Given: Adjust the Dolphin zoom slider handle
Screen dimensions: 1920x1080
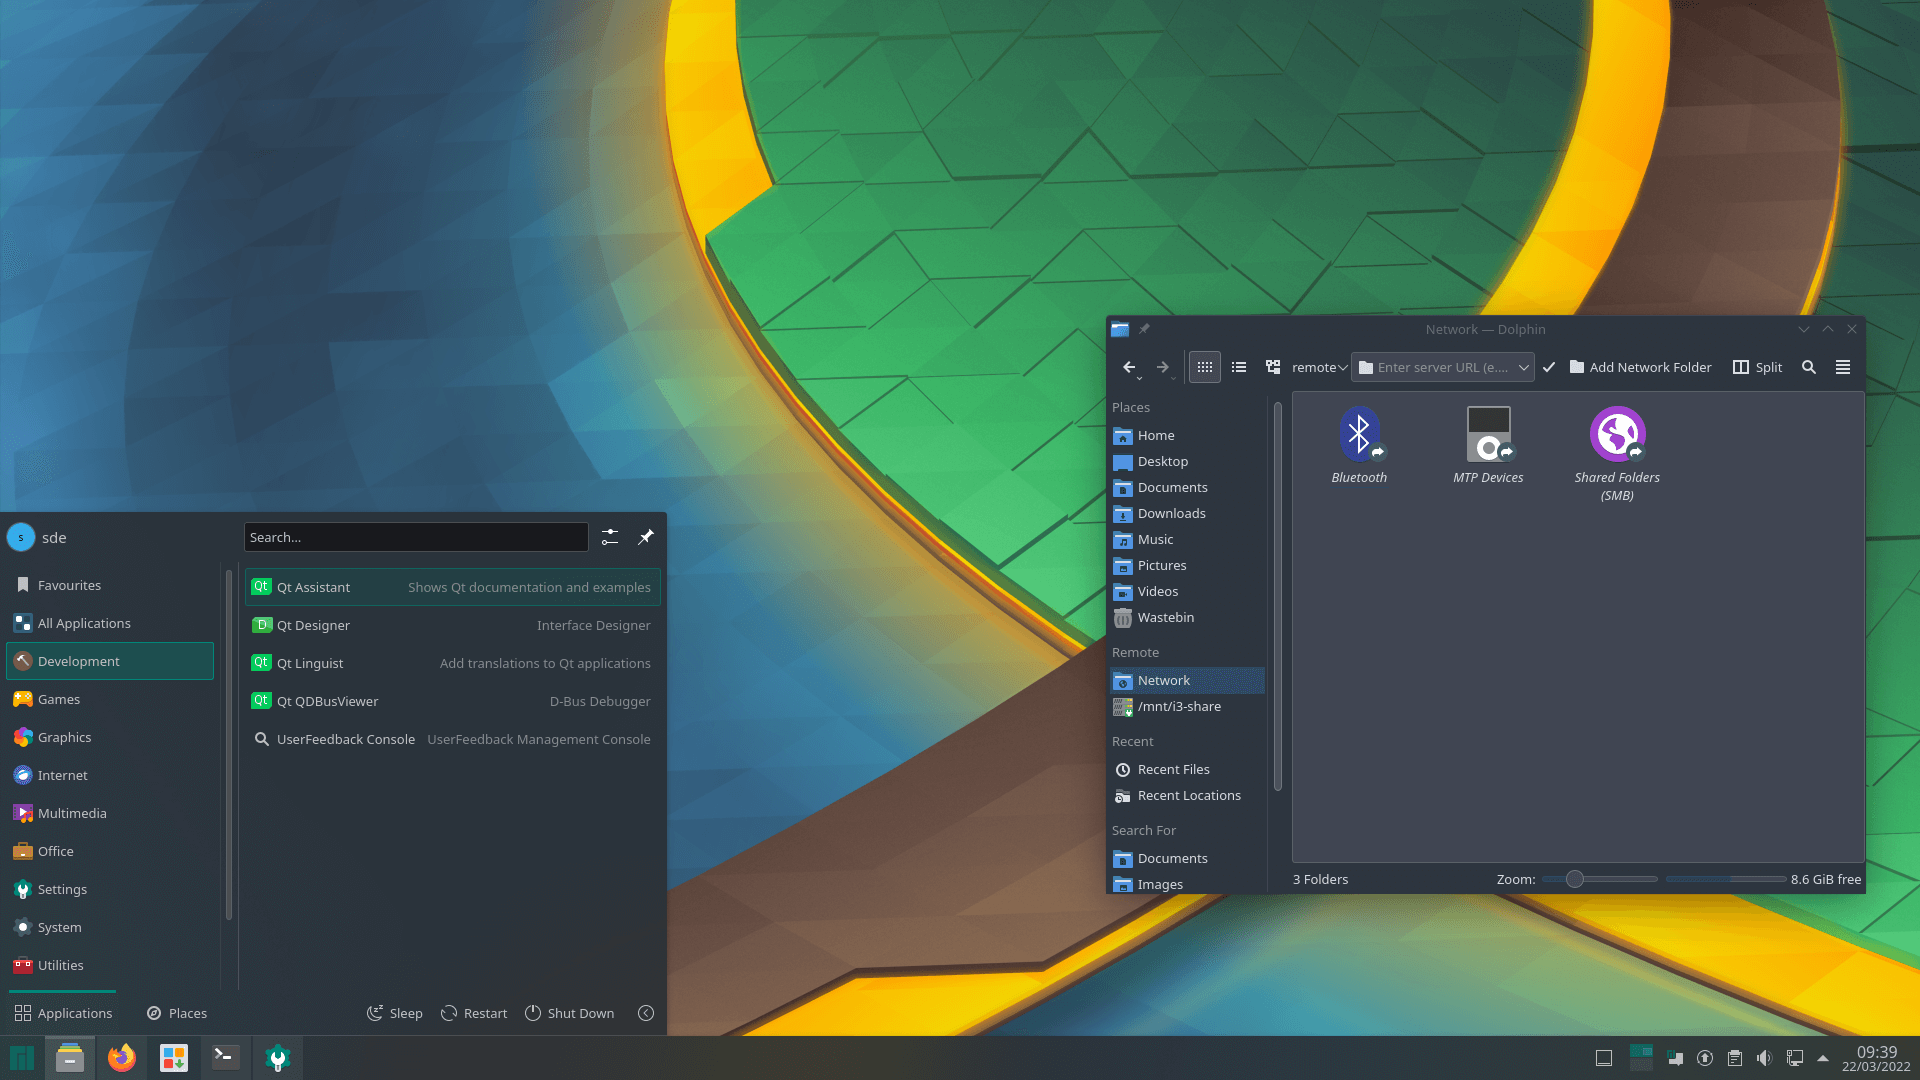Looking at the screenshot, I should pos(1575,880).
